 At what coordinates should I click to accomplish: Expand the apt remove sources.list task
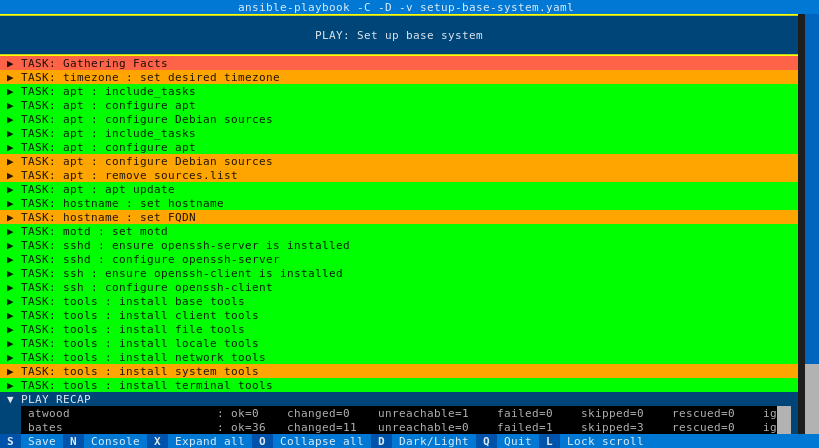click(399, 175)
